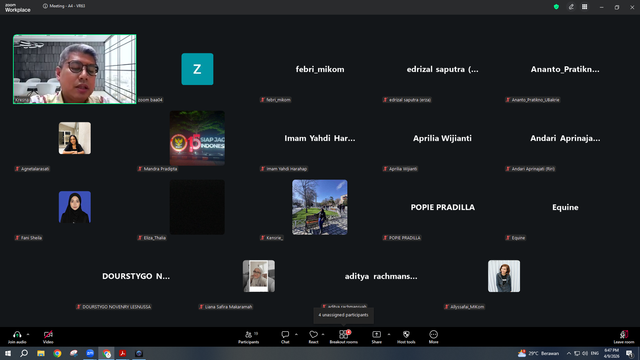This screenshot has height=360, width=640.
Task: Select the Equine participant tile
Action: pyautogui.click(x=565, y=207)
